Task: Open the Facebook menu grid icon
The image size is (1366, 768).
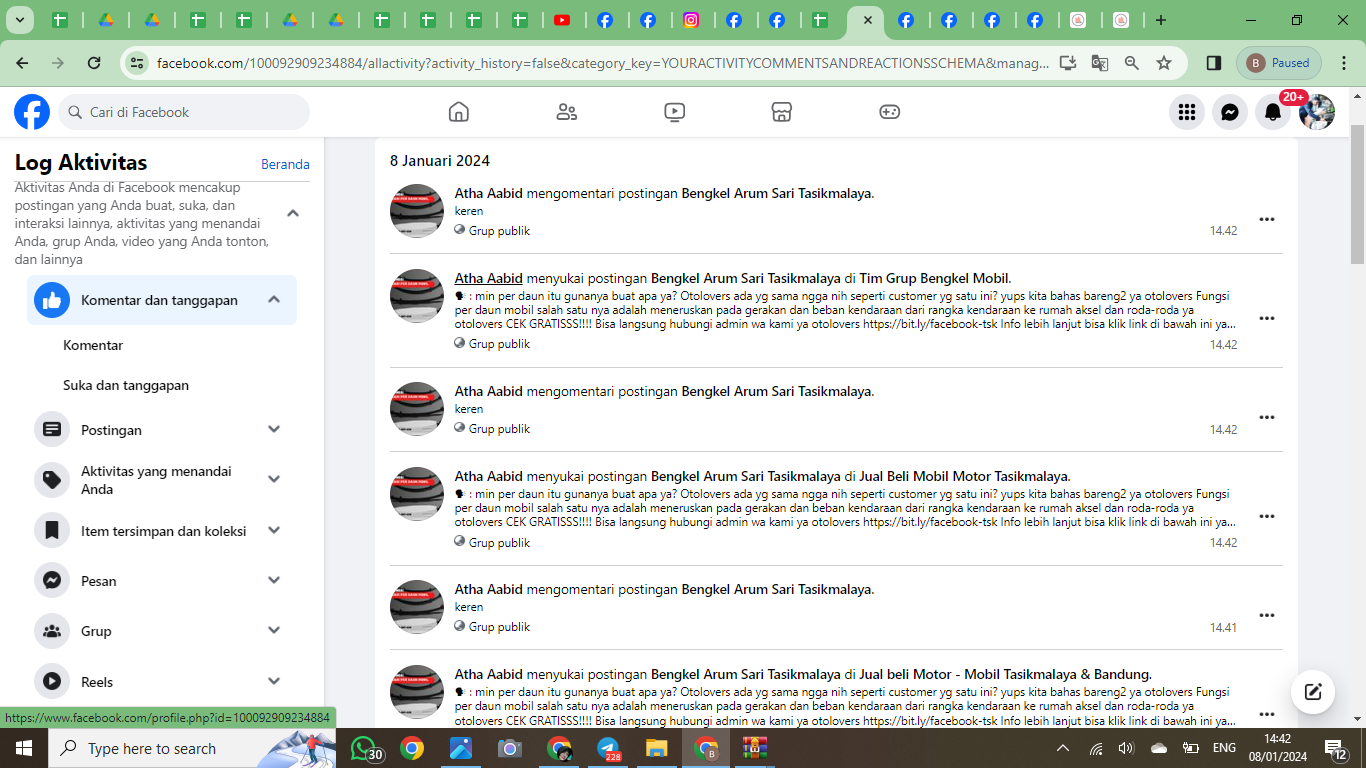Action: (x=1187, y=112)
